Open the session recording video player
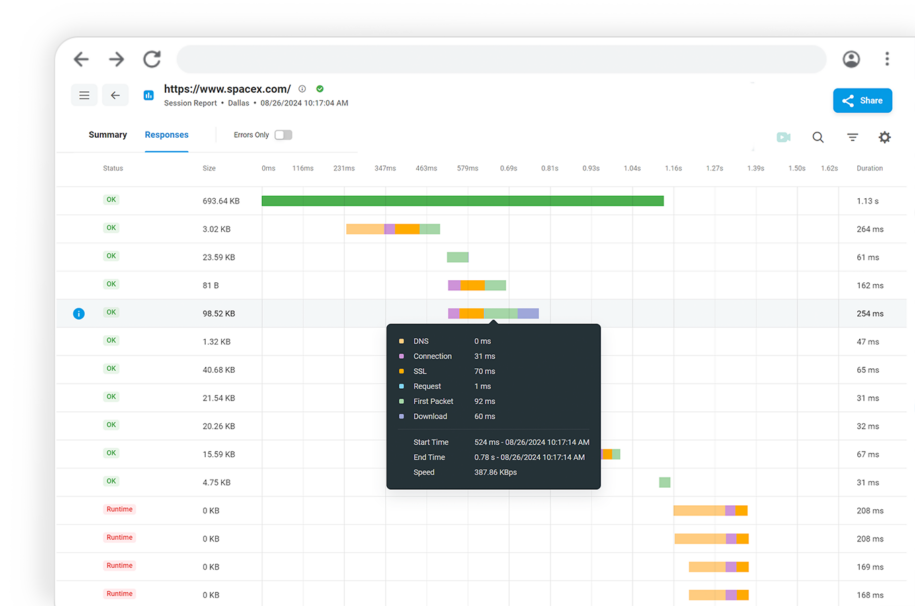Viewport: 915px width, 606px height. [783, 137]
